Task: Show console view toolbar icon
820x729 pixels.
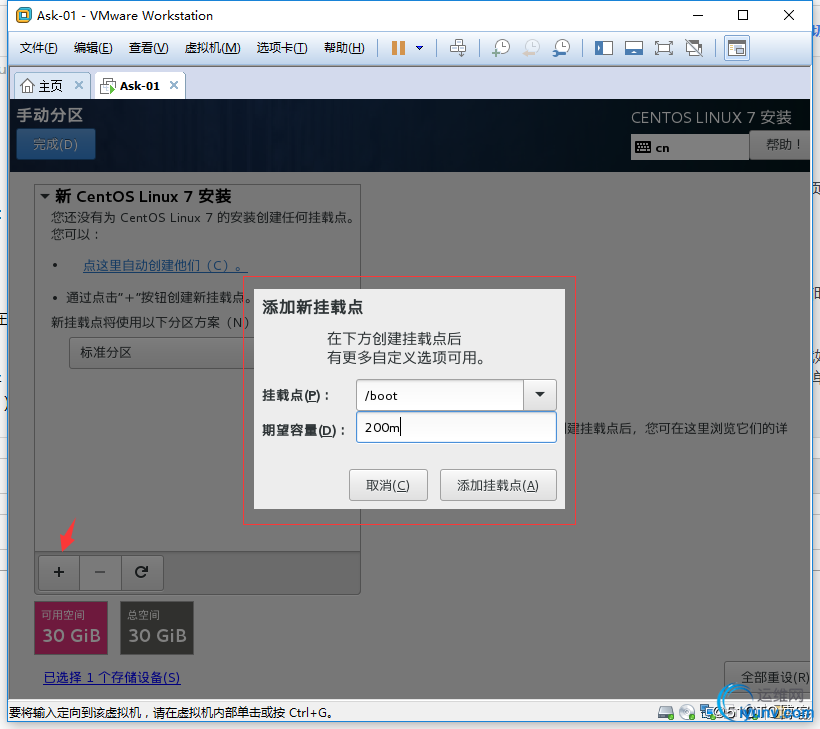Action: (737, 48)
